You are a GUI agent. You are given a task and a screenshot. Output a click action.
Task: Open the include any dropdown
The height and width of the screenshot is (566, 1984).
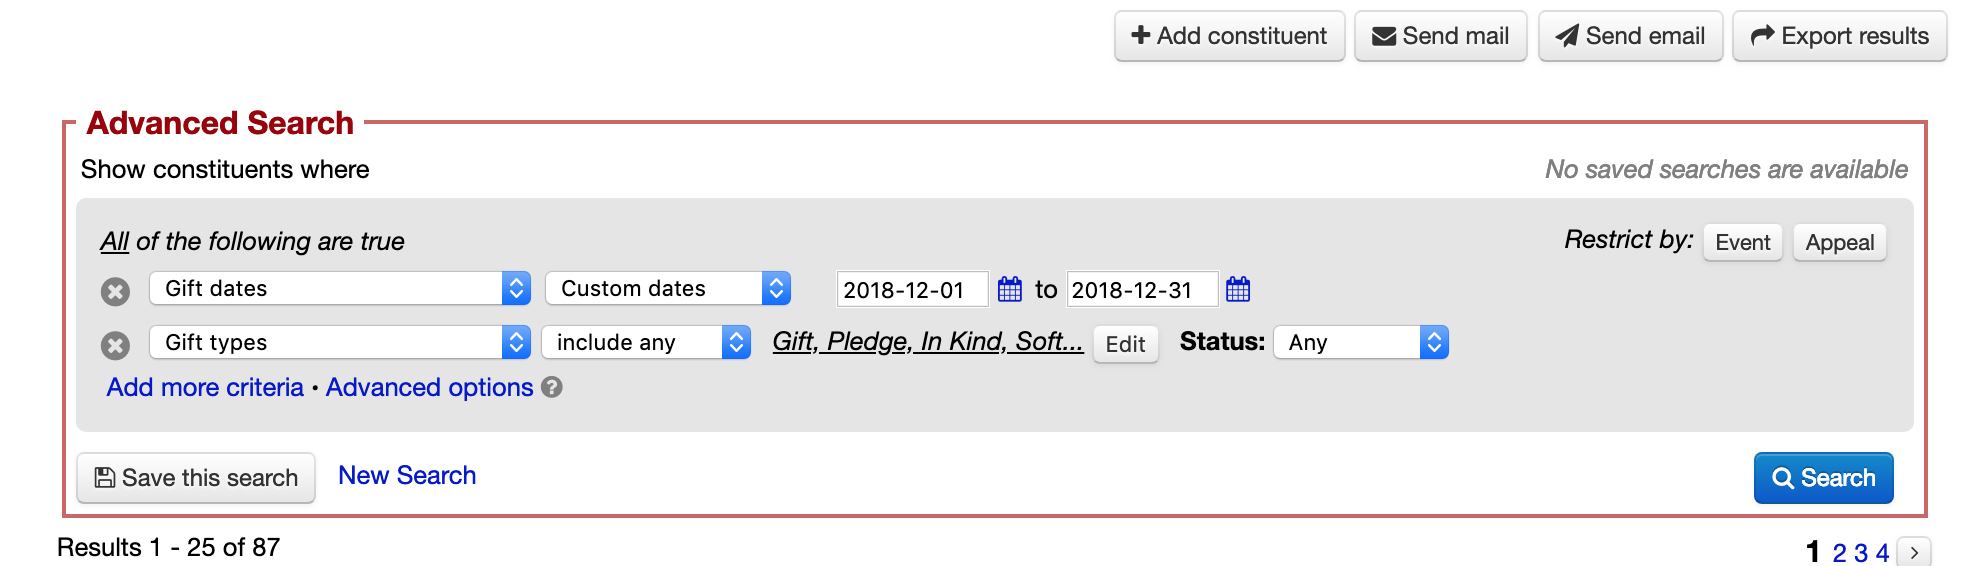pos(646,342)
